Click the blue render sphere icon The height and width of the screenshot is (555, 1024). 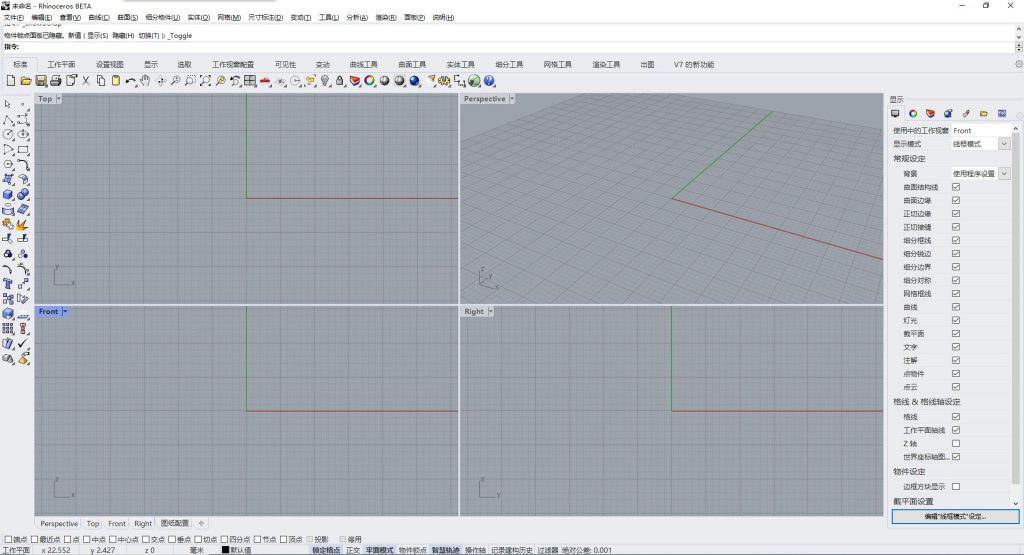point(415,81)
